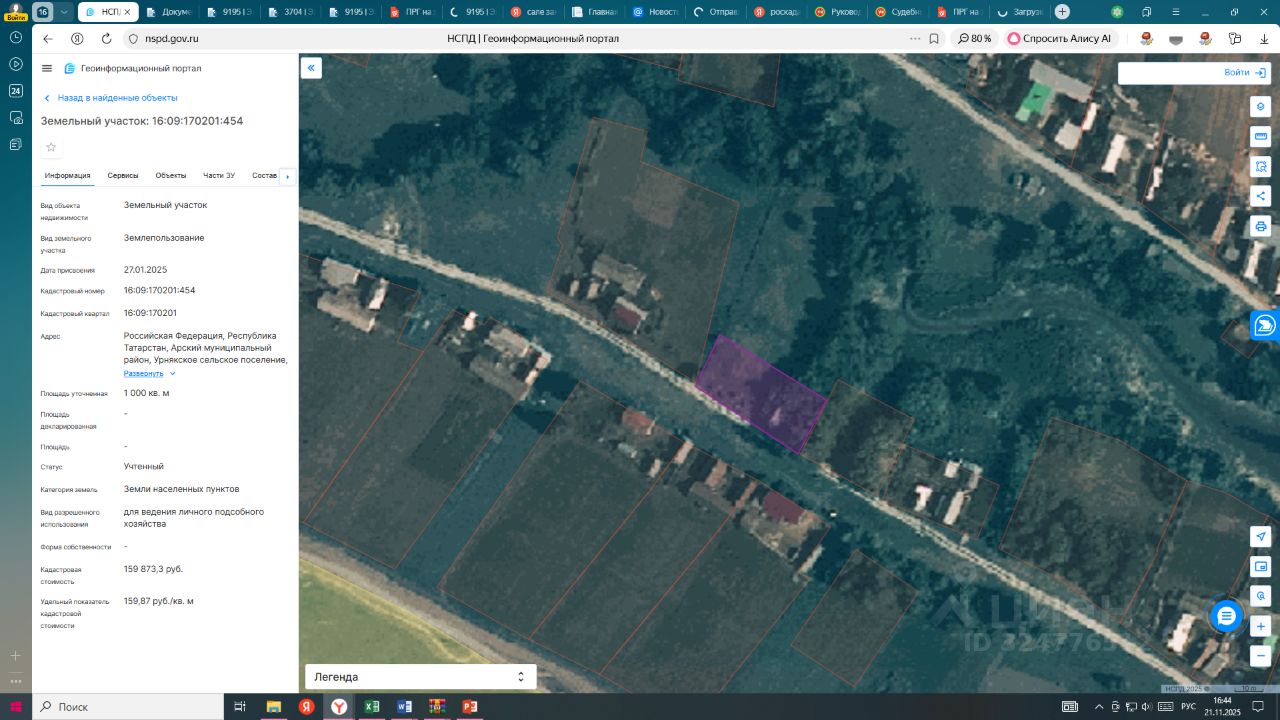1280x720 pixels.
Task: Open PowerPoint from the taskbar
Action: pos(469,706)
